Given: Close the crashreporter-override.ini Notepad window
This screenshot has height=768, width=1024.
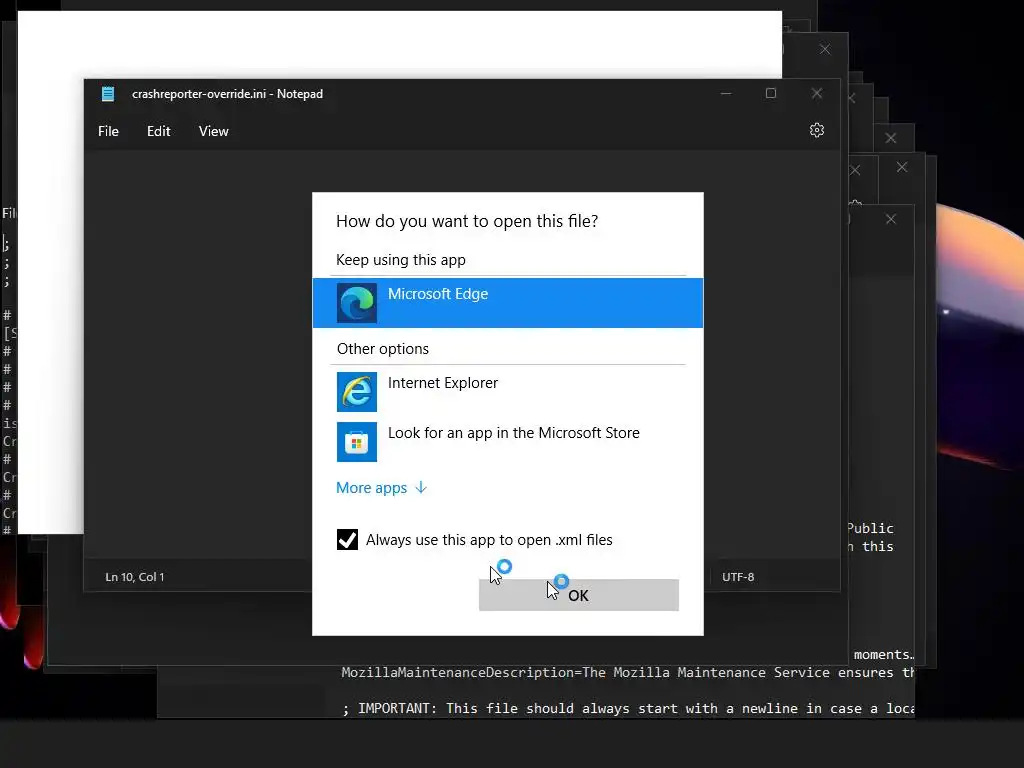Looking at the screenshot, I should click(x=816, y=93).
